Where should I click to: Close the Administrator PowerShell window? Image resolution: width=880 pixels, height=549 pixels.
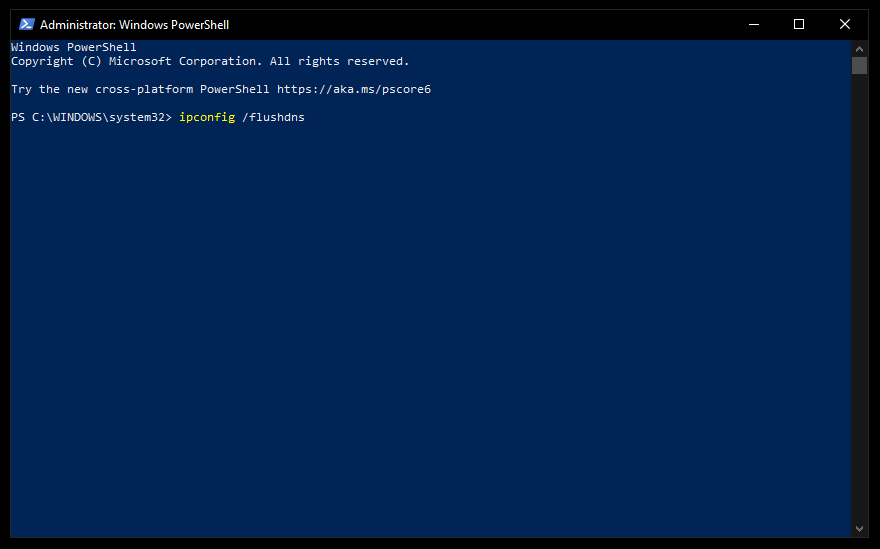point(845,24)
